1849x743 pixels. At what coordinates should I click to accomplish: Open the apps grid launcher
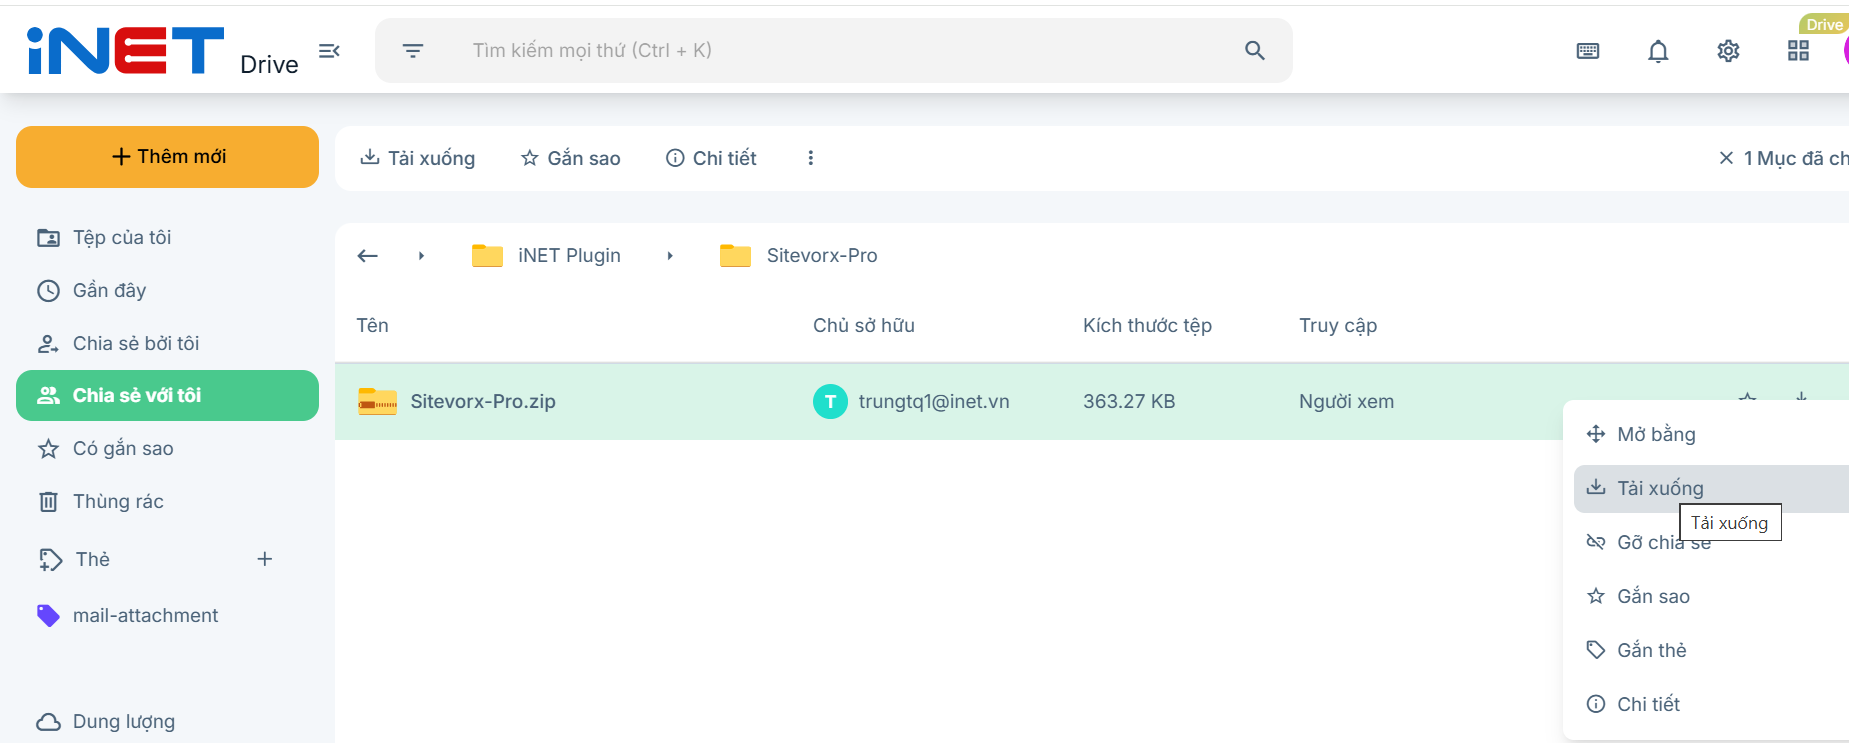[x=1798, y=51]
